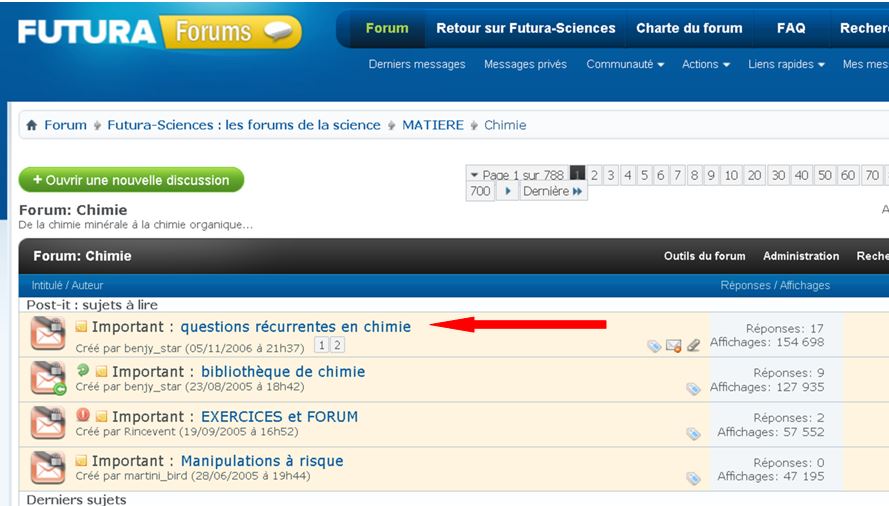The image size is (889, 506).
Task: Click yellow note icon beside questions récurrentes
Action: (x=82, y=326)
